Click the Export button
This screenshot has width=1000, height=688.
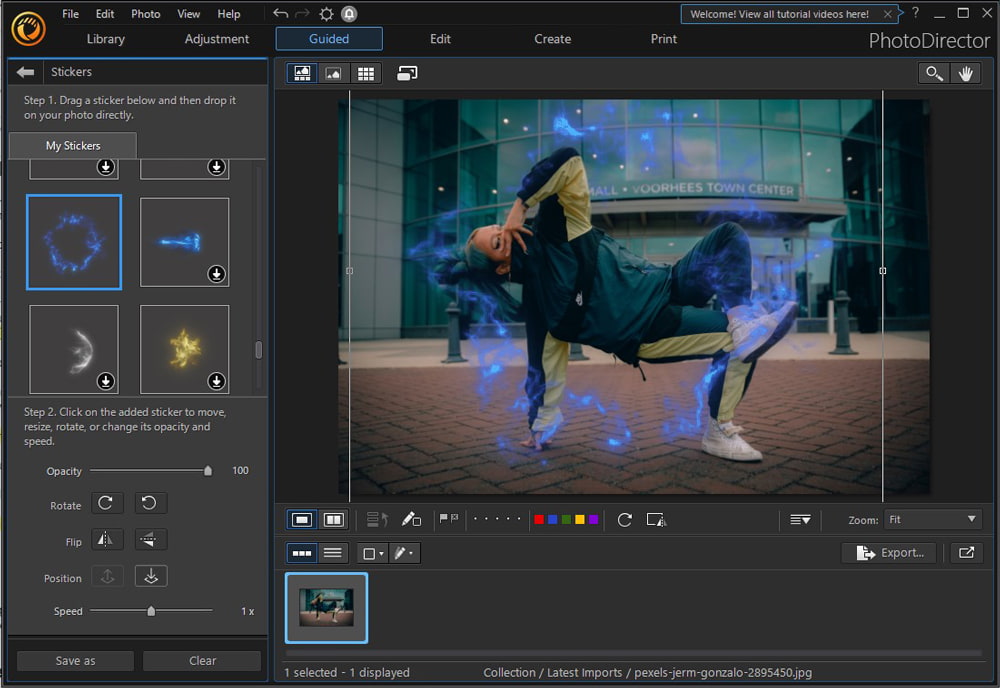pyautogui.click(x=888, y=552)
